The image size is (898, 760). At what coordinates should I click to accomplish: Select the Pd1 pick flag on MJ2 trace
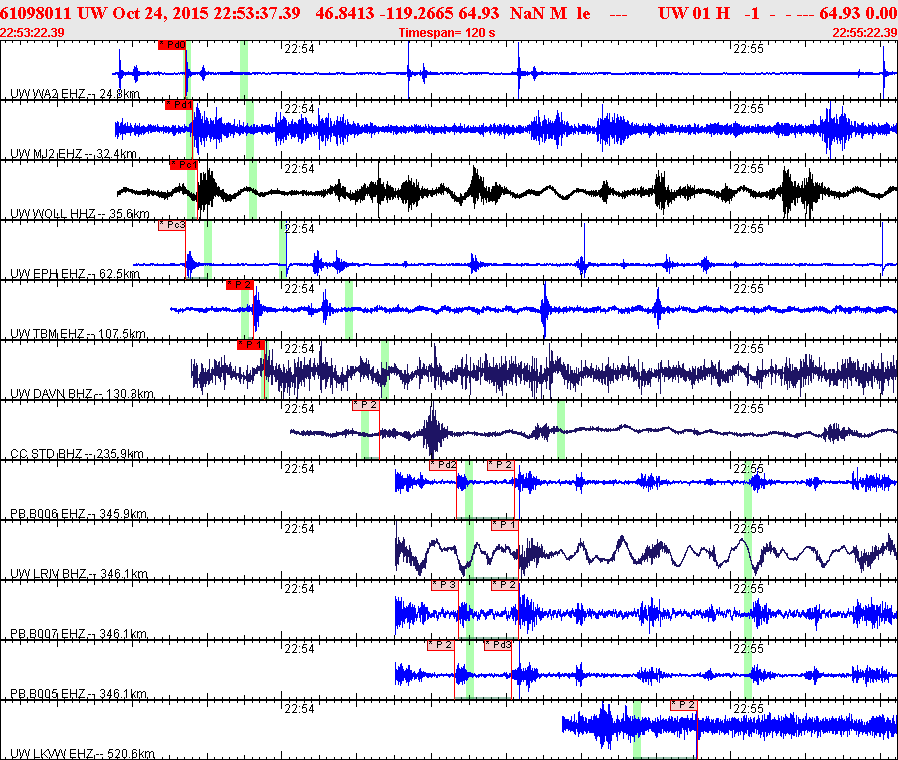tap(179, 105)
